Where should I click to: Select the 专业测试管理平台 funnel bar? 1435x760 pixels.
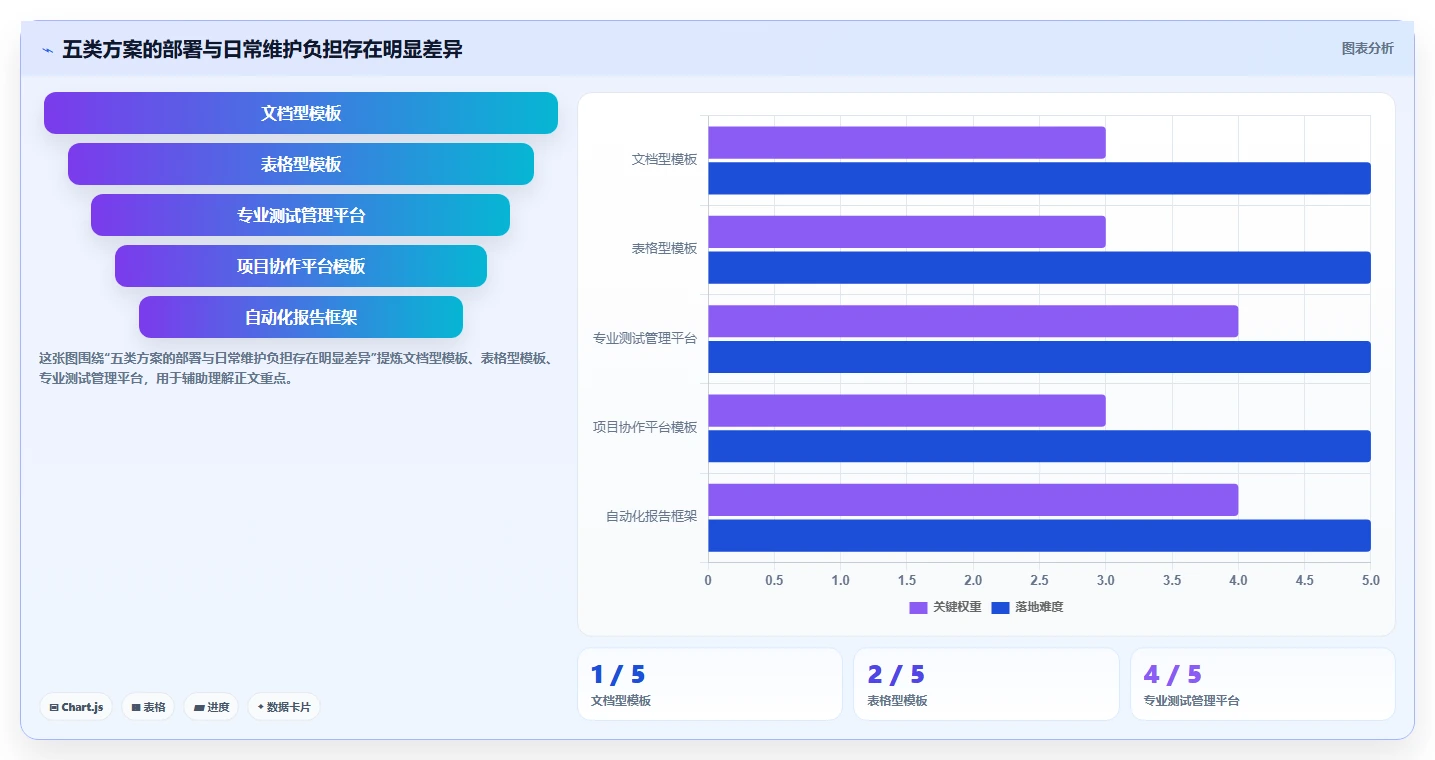(301, 215)
